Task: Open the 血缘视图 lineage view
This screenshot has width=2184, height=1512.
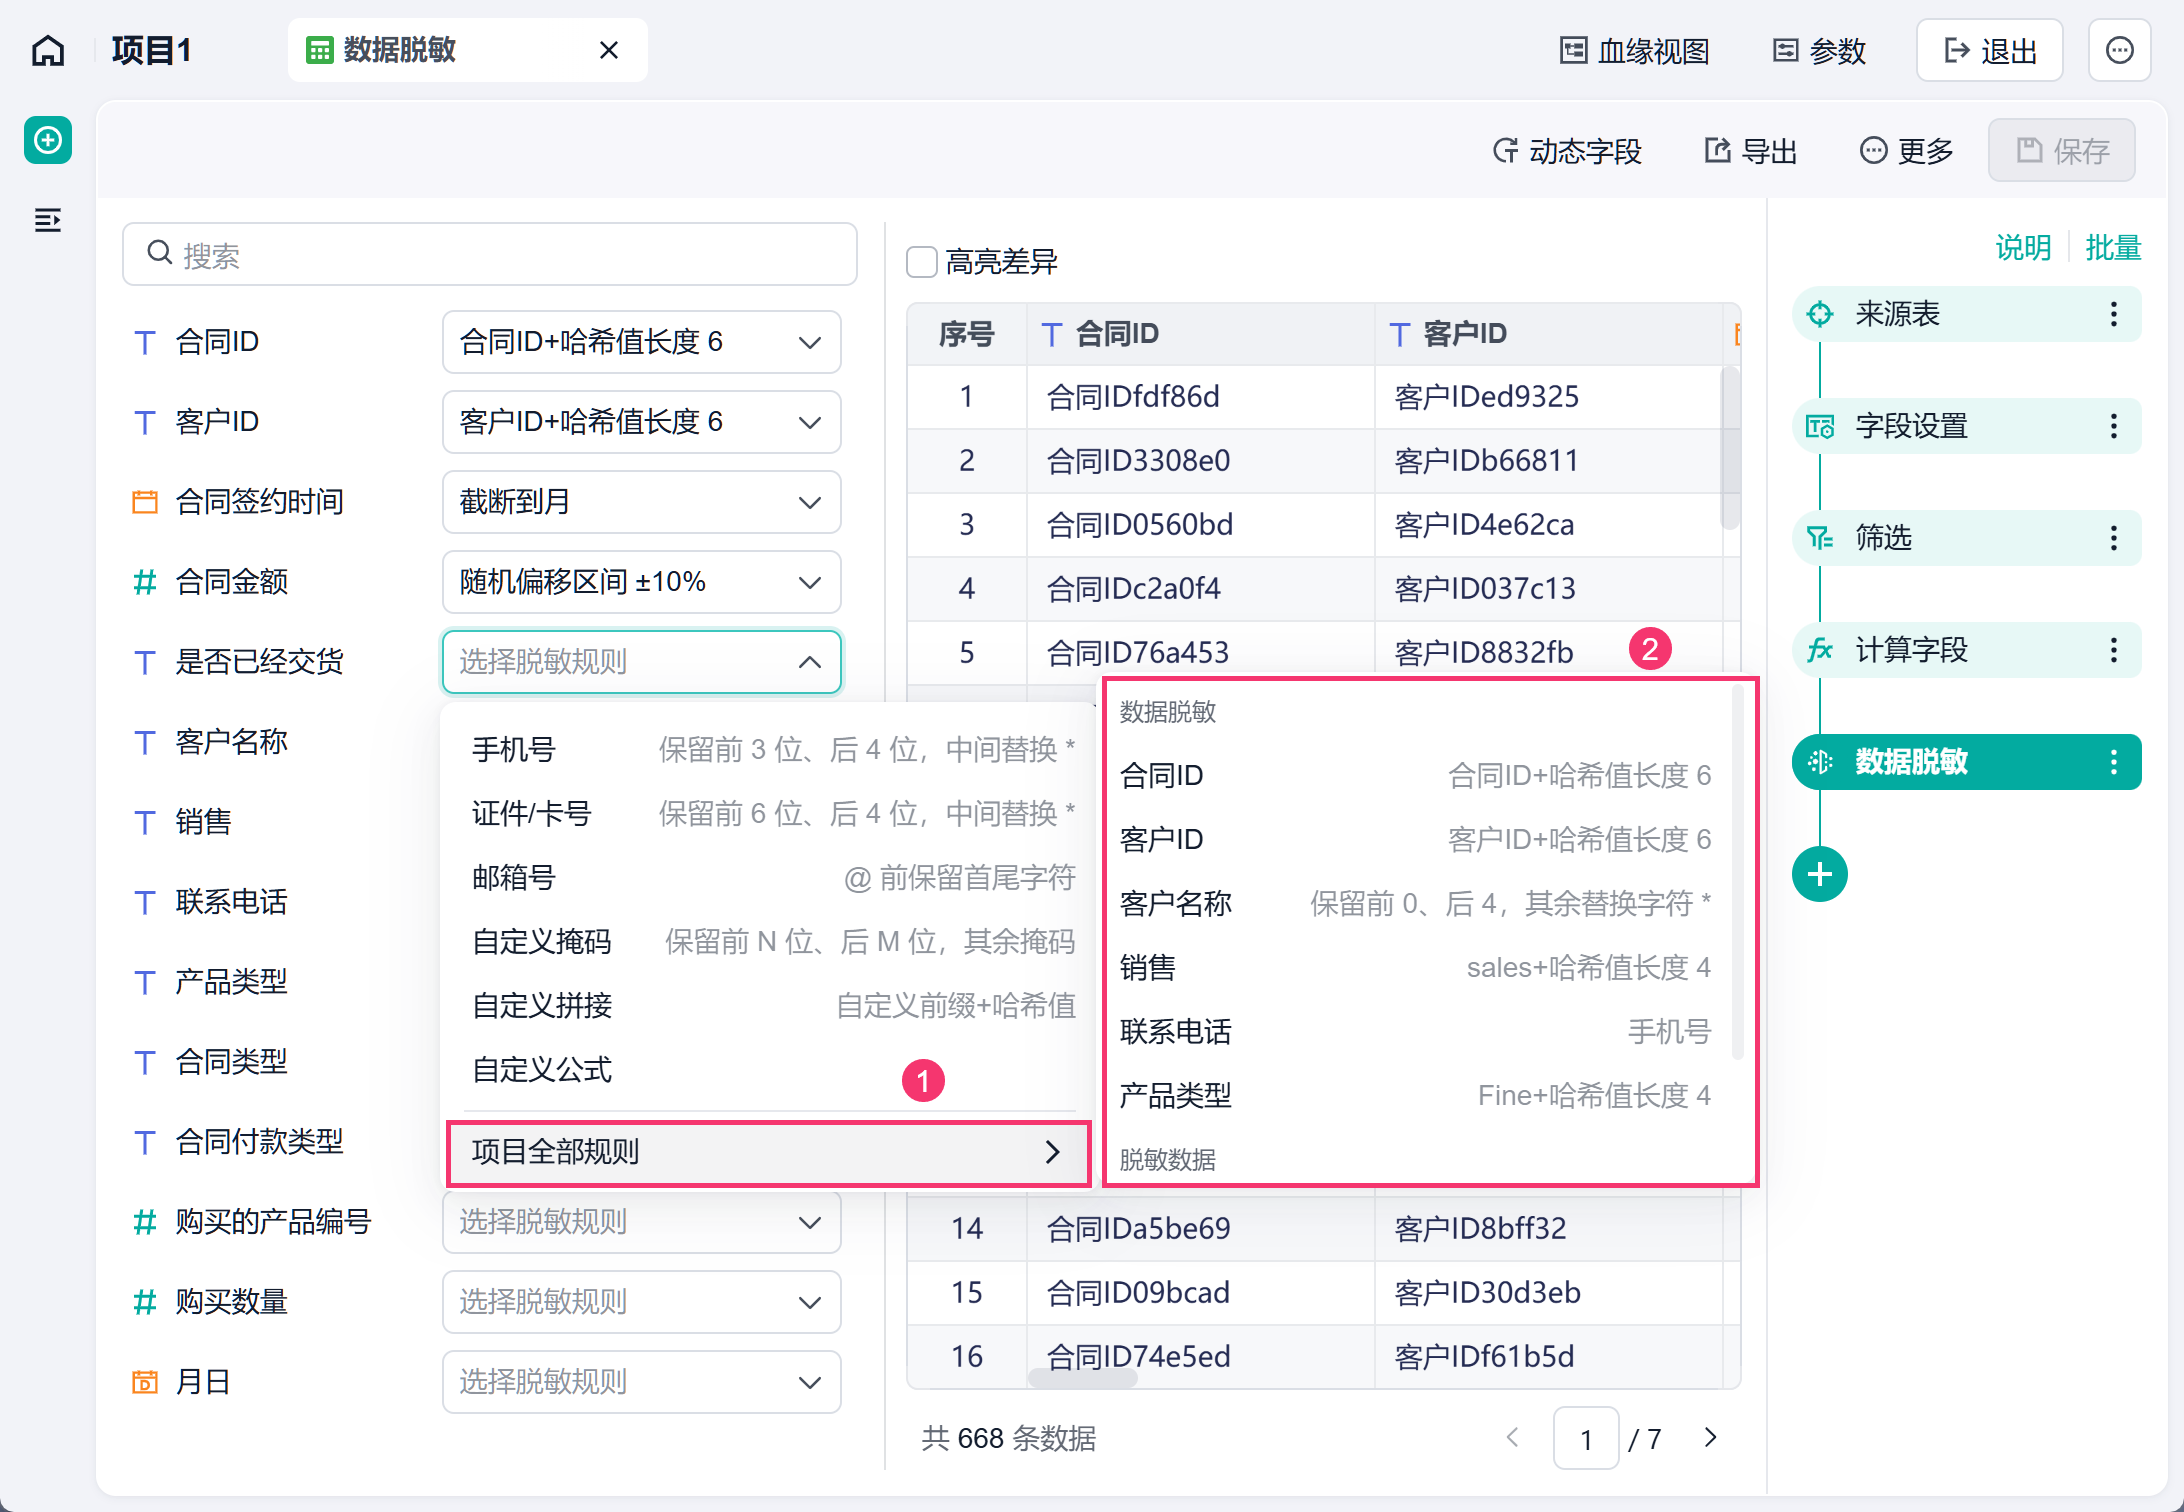Action: coord(1635,50)
